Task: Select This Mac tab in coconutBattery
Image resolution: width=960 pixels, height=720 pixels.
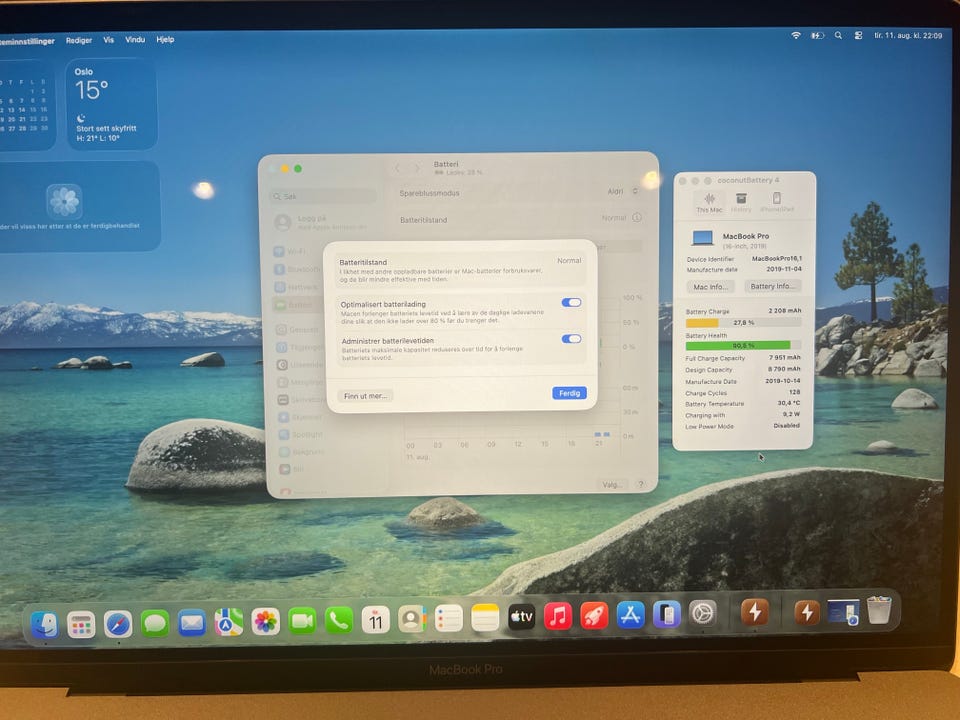Action: tap(709, 203)
